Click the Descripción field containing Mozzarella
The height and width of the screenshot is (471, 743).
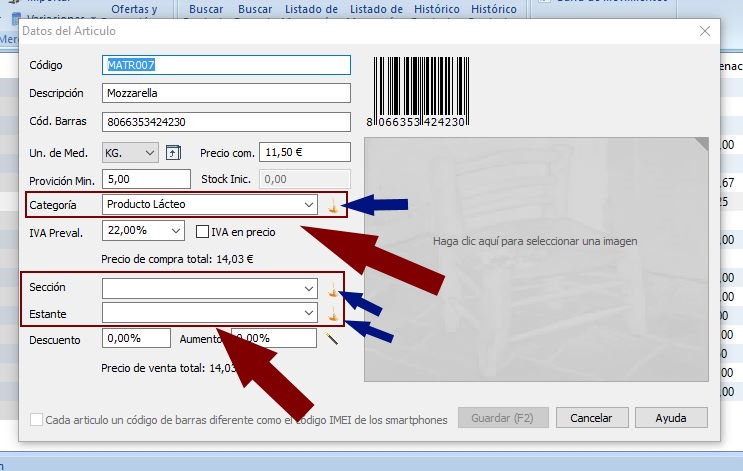point(227,93)
